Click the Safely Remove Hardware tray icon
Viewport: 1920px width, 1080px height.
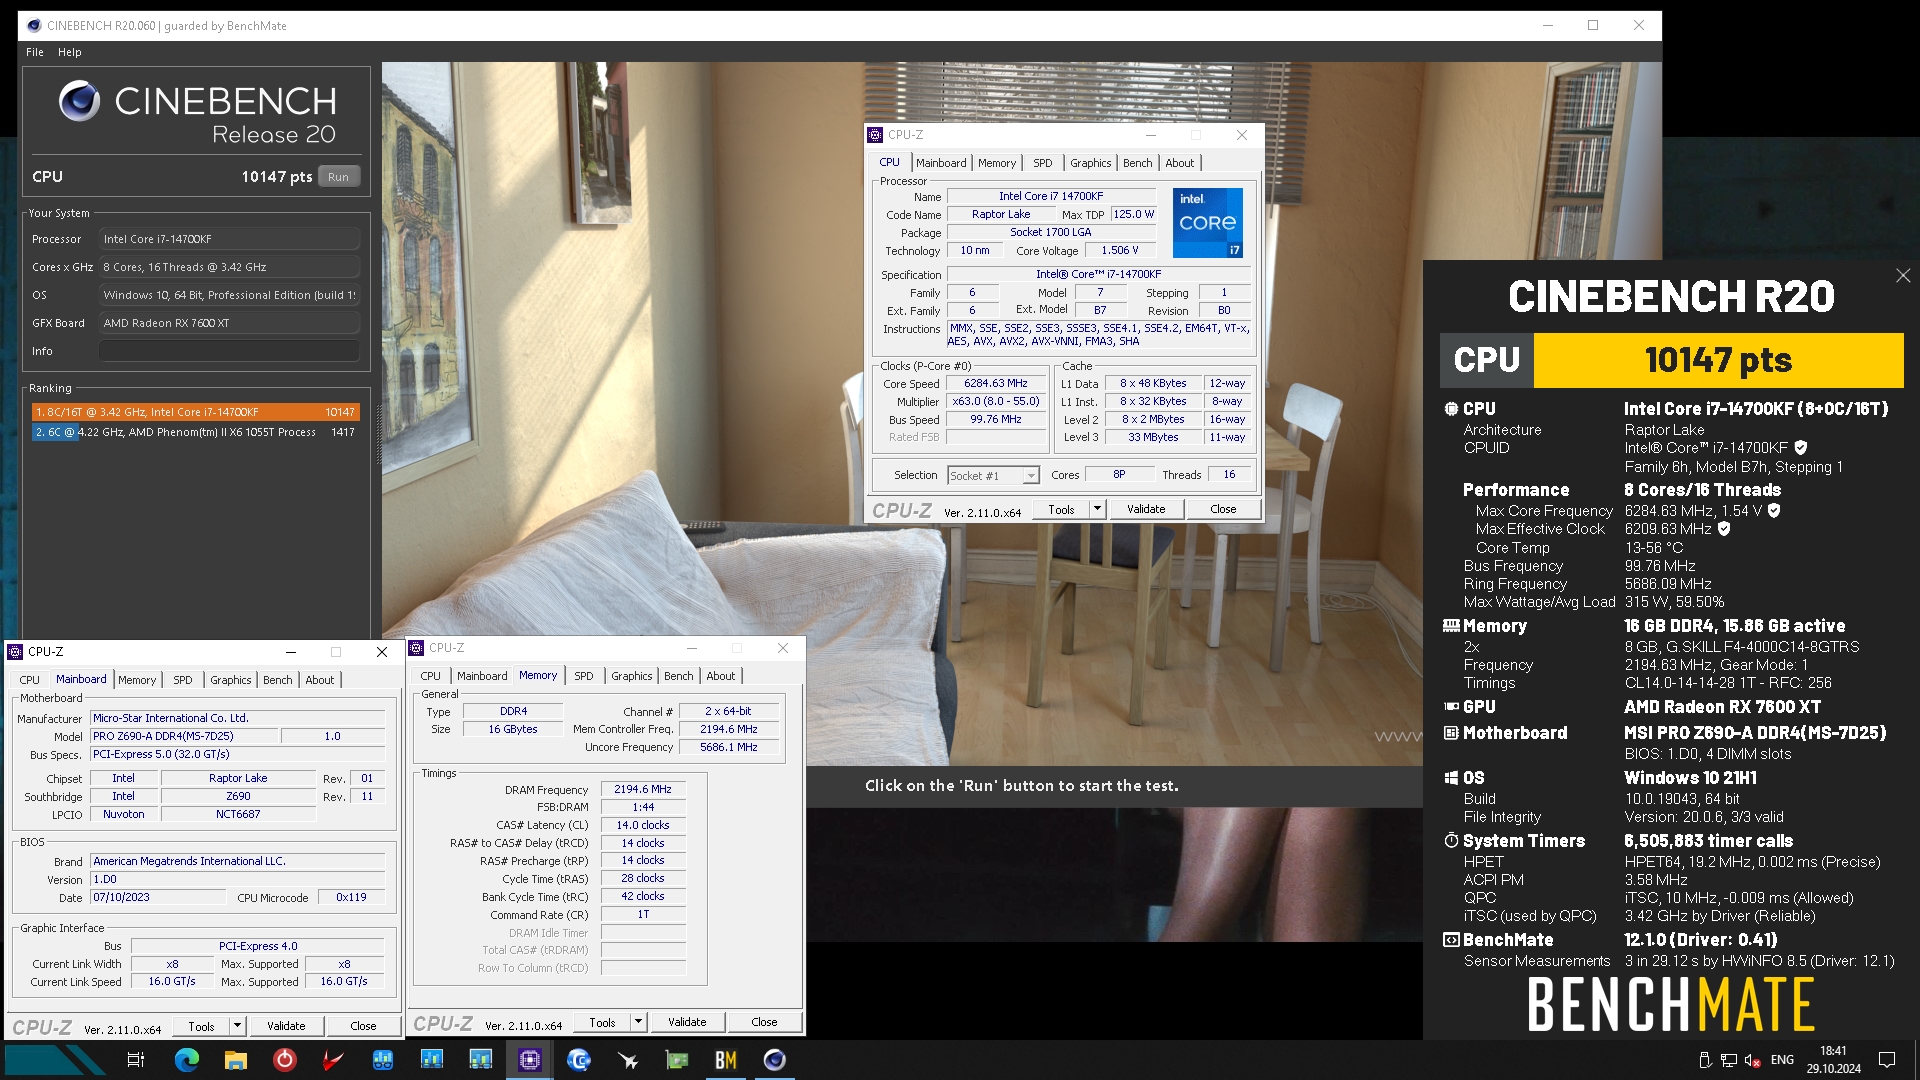pyautogui.click(x=1705, y=1060)
